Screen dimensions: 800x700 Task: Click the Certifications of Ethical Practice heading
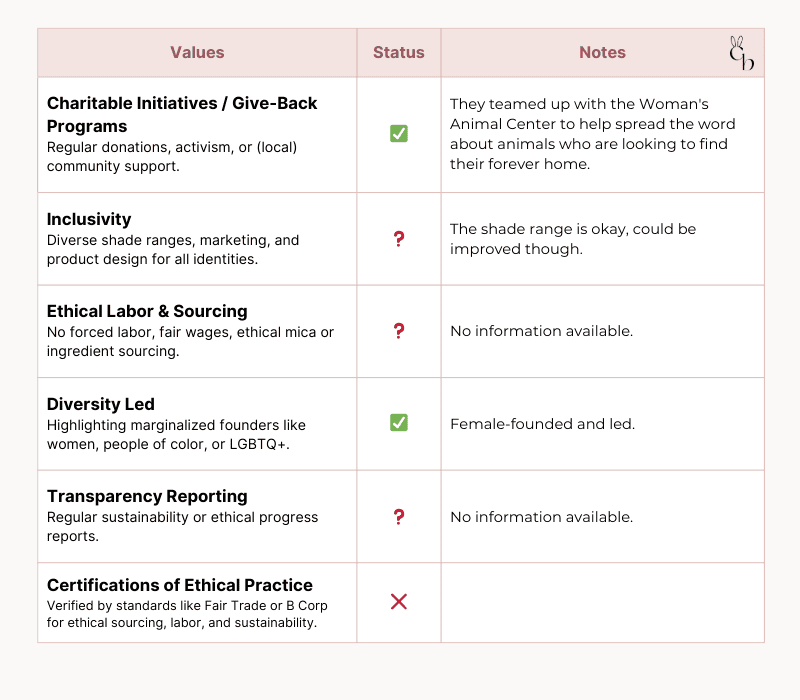point(180,585)
